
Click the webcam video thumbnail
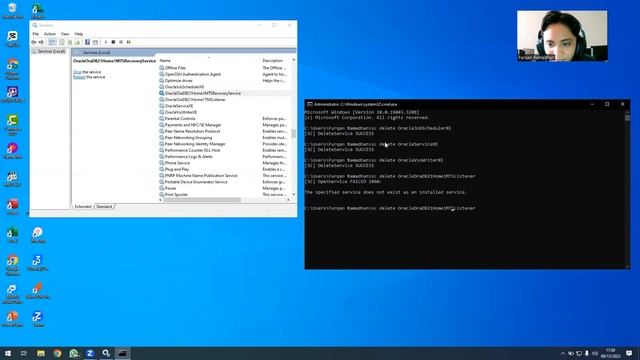tap(562, 36)
